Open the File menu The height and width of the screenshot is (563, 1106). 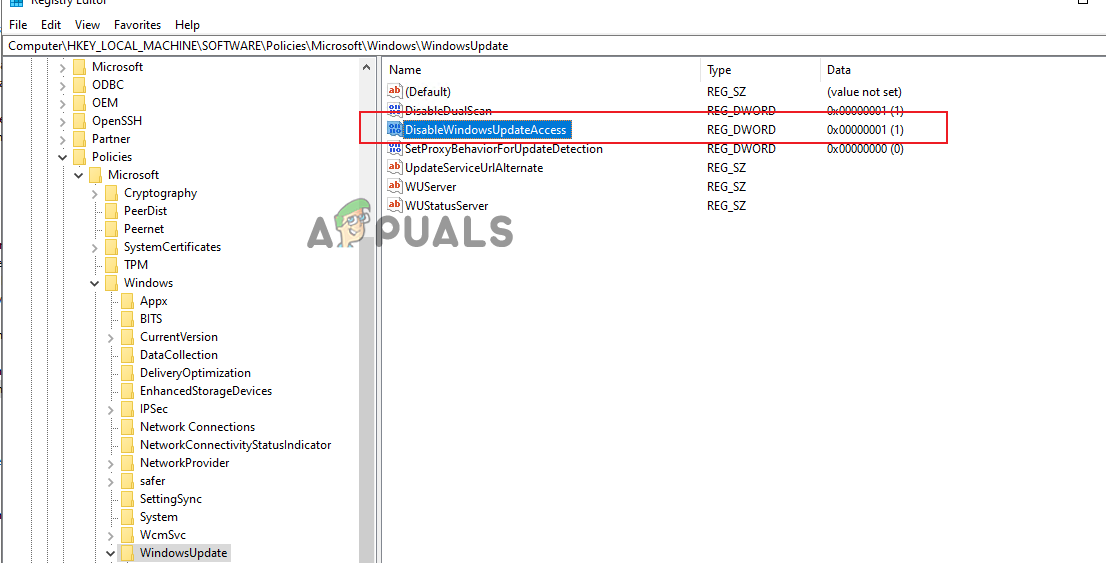[18, 25]
